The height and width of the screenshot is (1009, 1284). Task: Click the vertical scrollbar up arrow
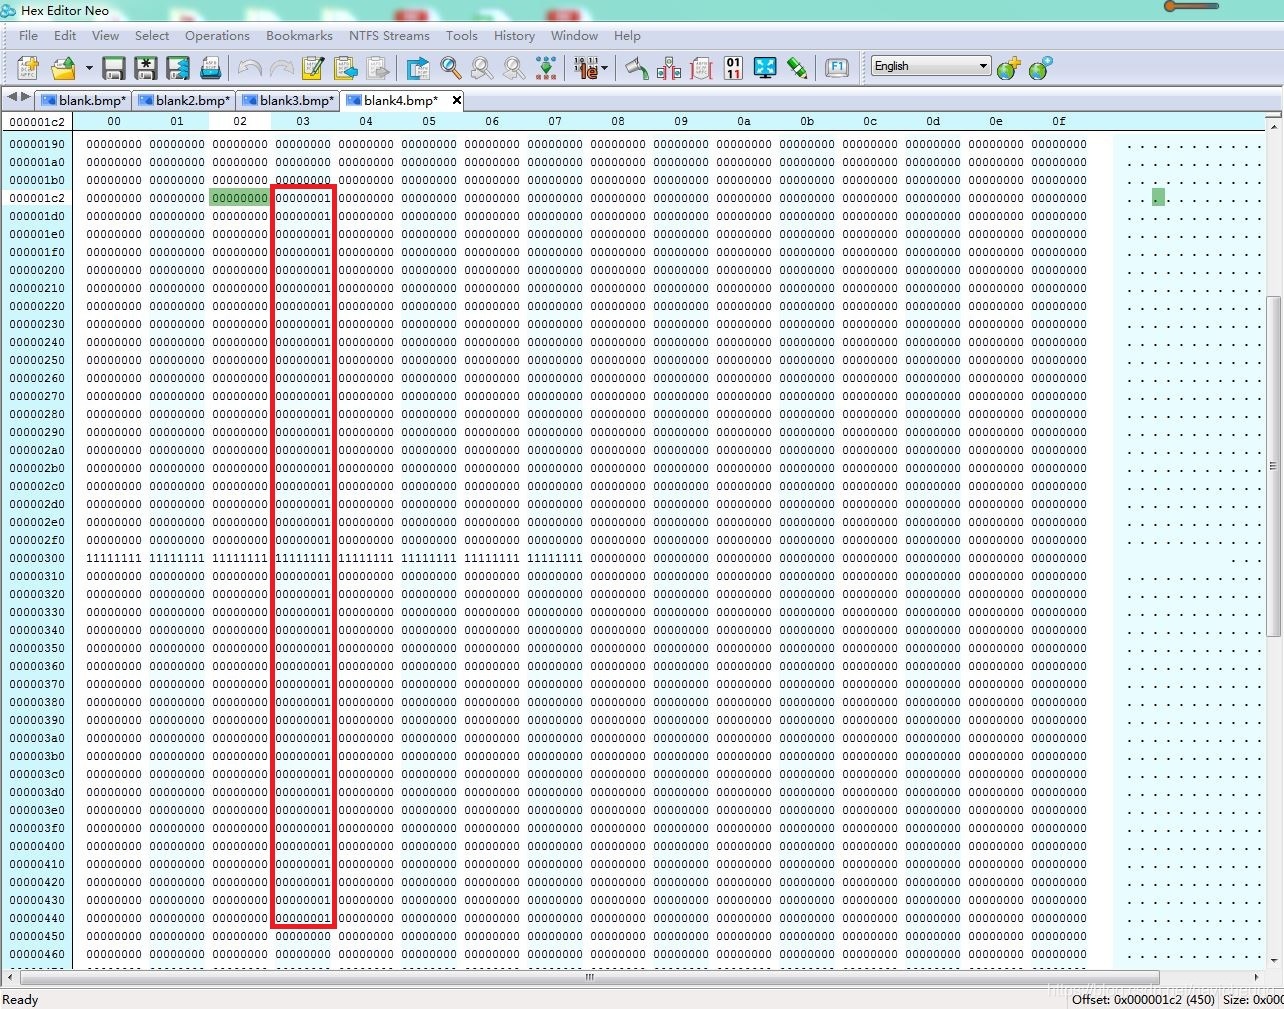[x=1273, y=126]
